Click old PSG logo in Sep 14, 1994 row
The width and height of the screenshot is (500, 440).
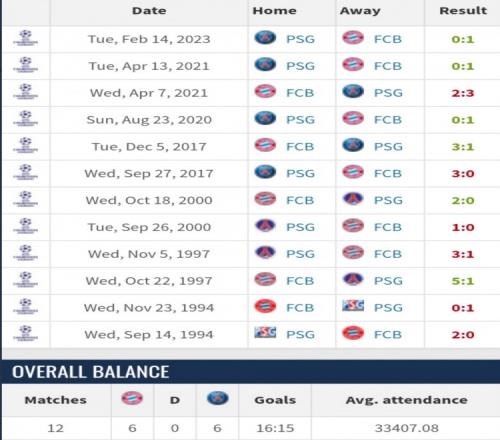[x=265, y=332]
